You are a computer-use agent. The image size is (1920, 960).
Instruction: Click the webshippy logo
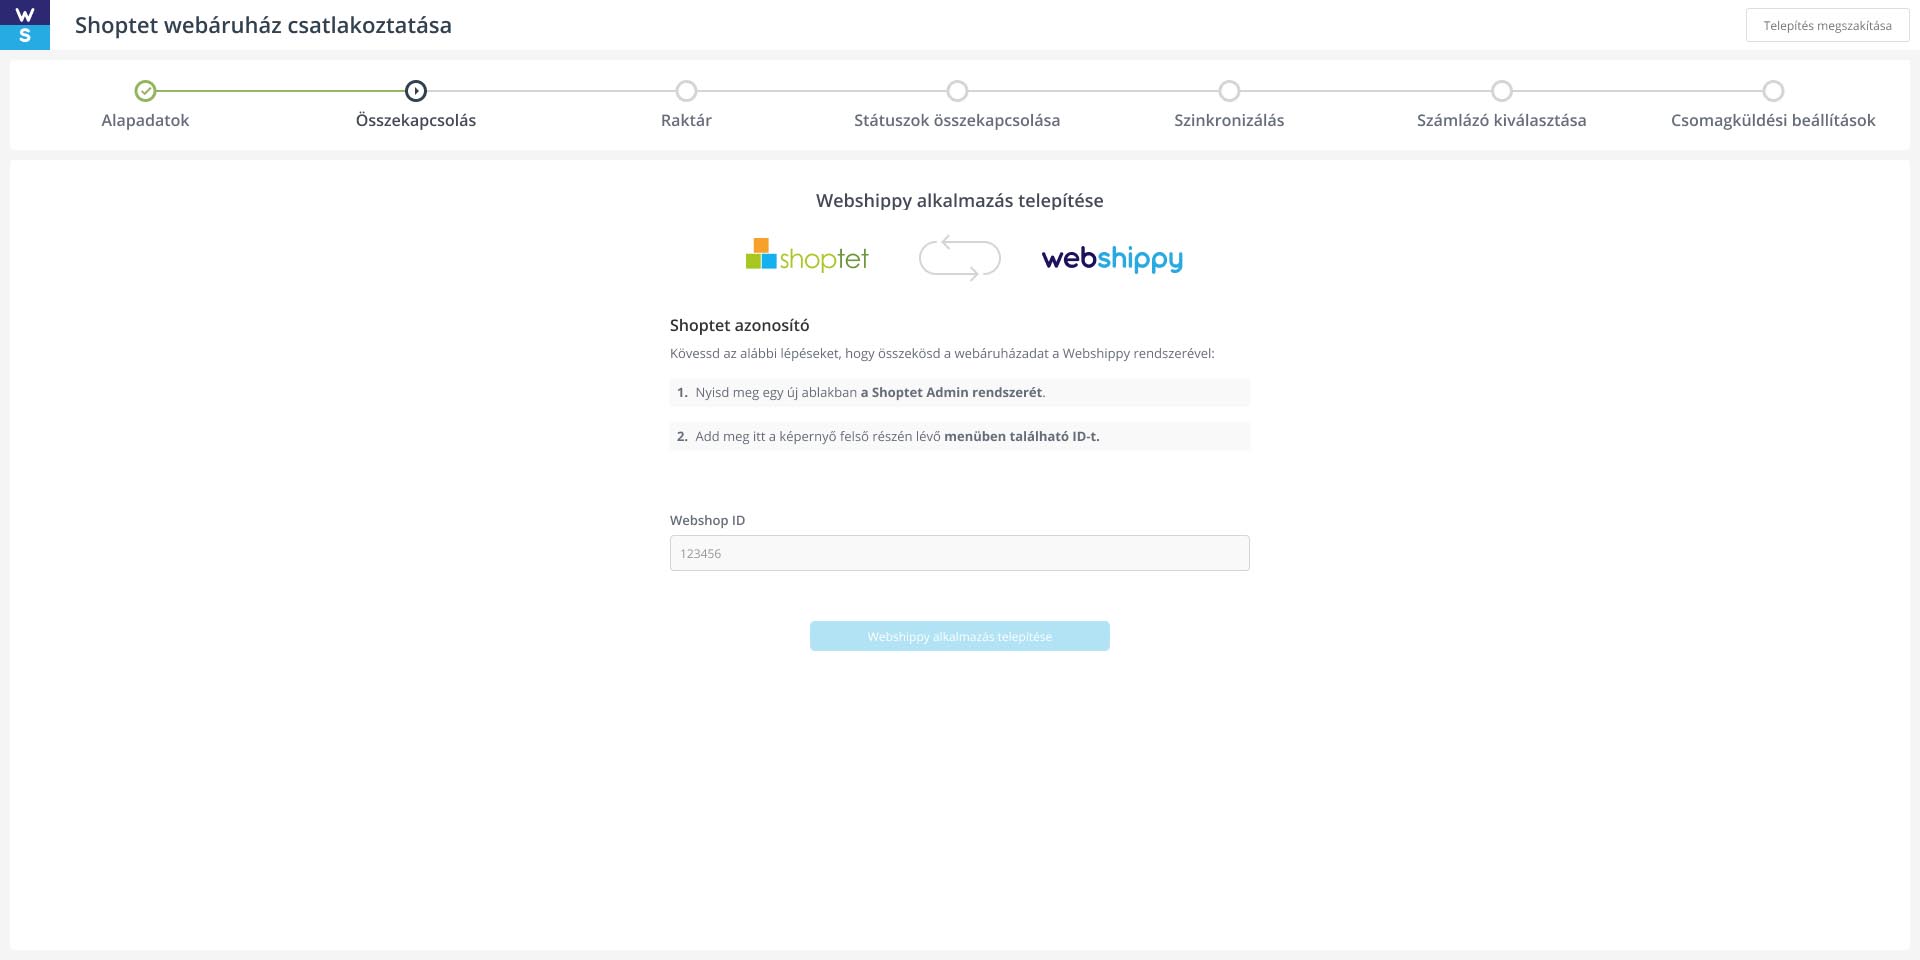click(x=1112, y=259)
